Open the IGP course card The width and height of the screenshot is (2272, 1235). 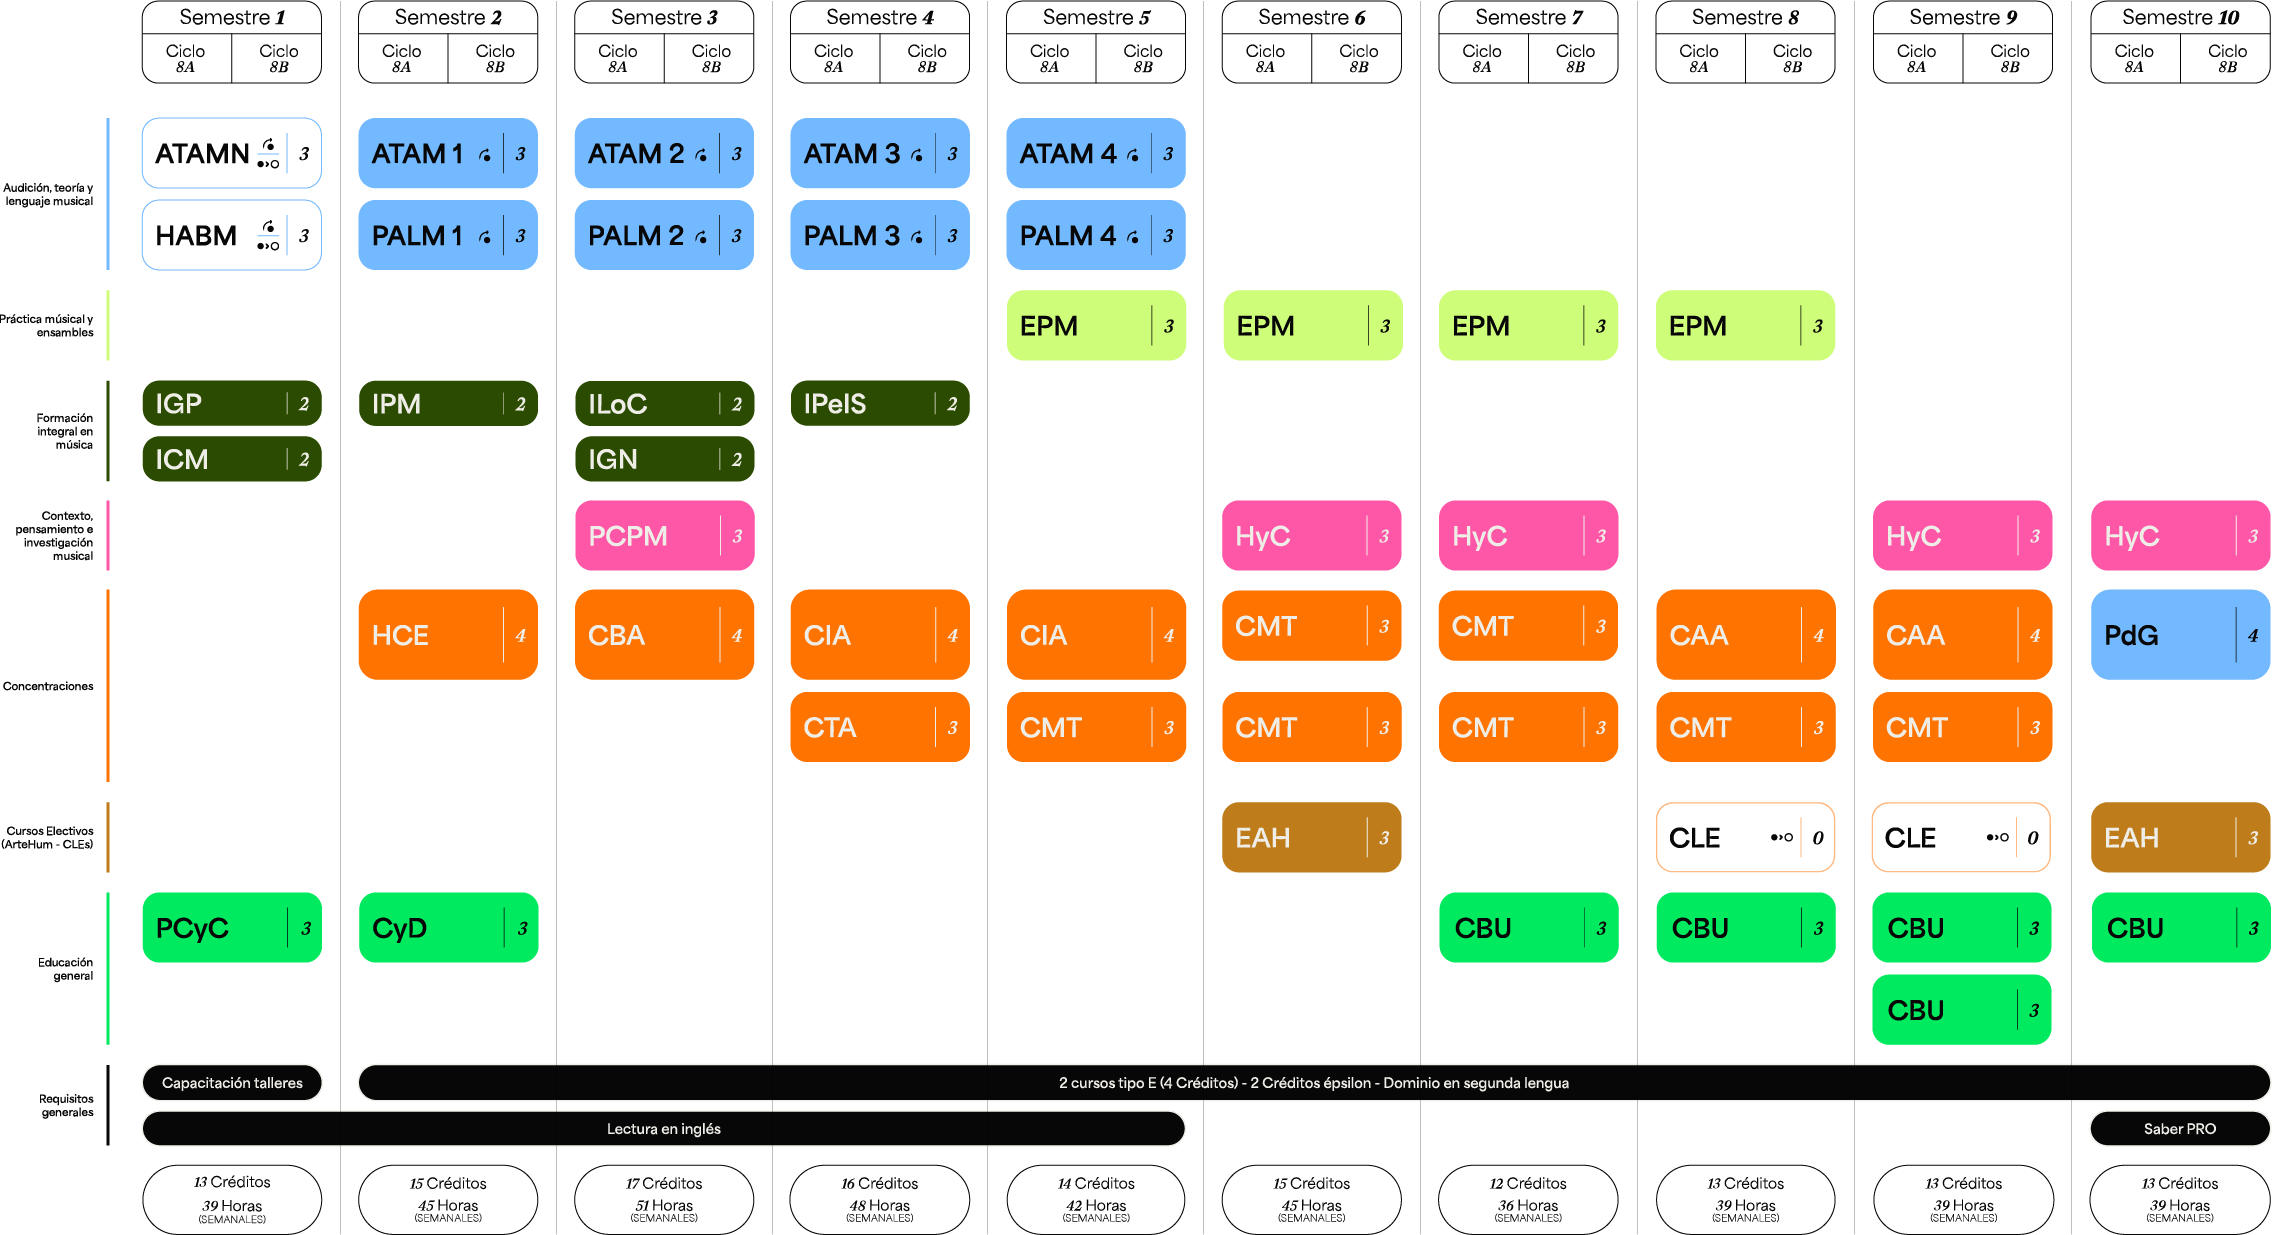tap(232, 404)
